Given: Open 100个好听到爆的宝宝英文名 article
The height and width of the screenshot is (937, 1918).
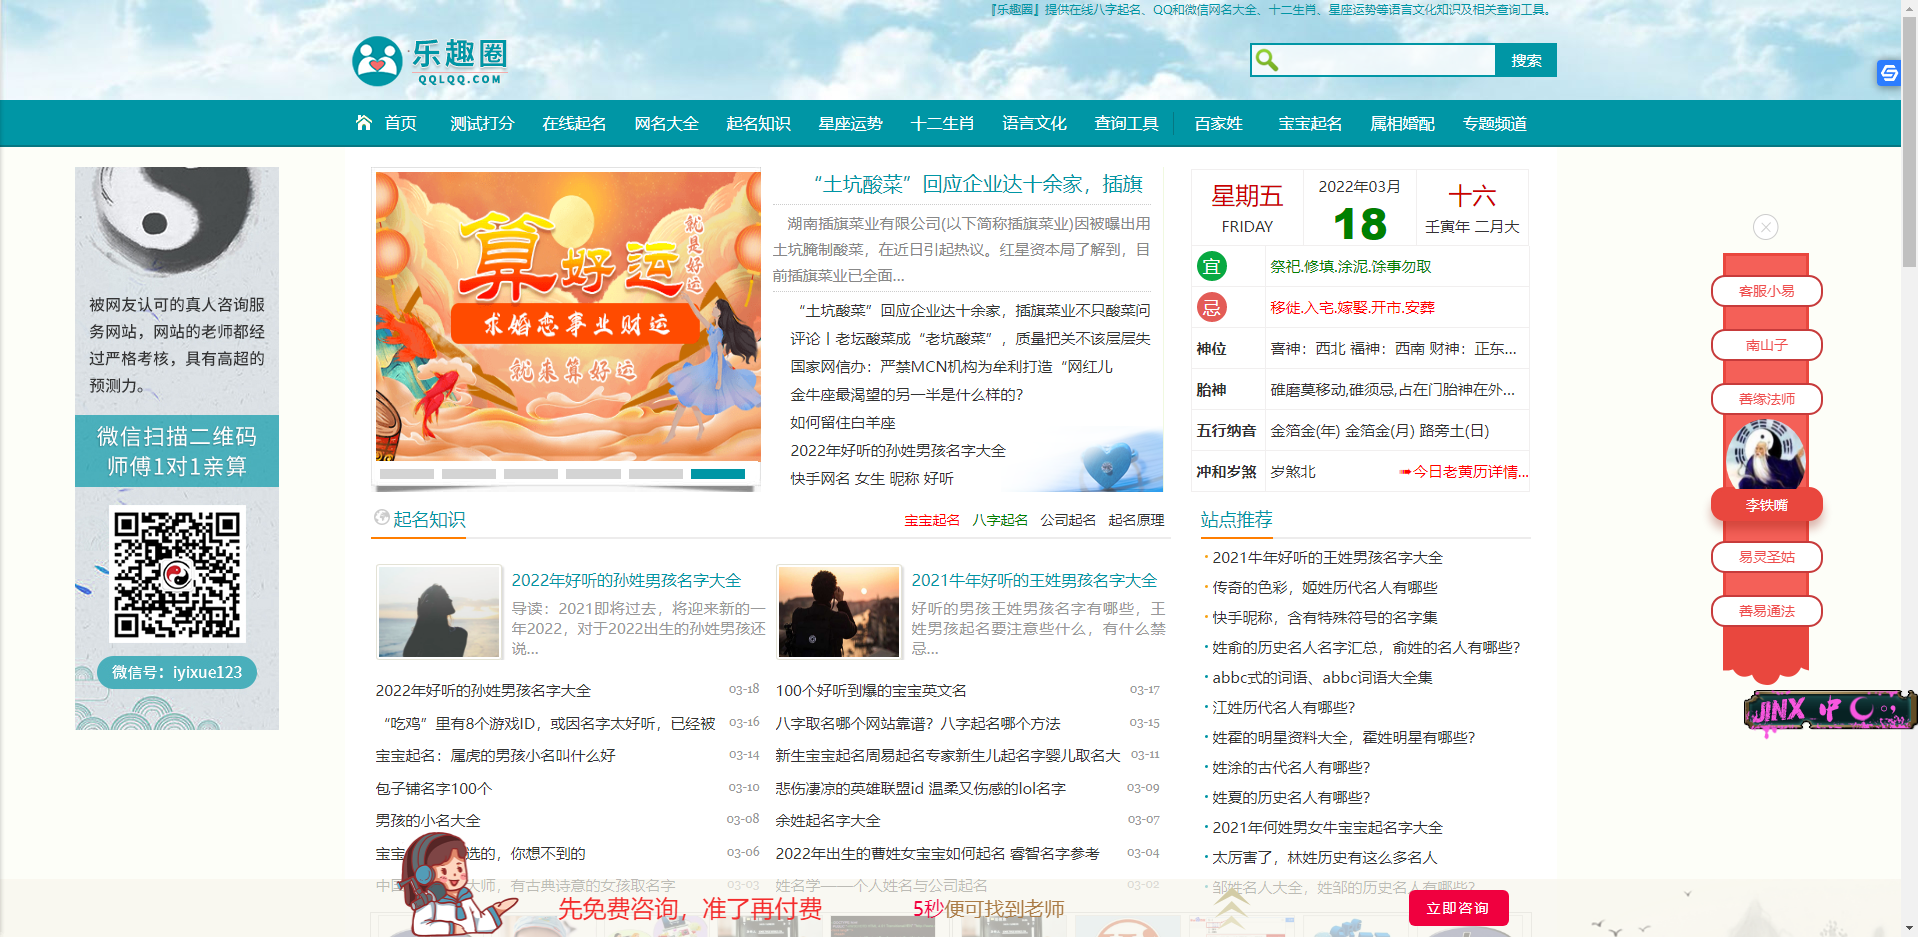Looking at the screenshot, I should point(871,690).
